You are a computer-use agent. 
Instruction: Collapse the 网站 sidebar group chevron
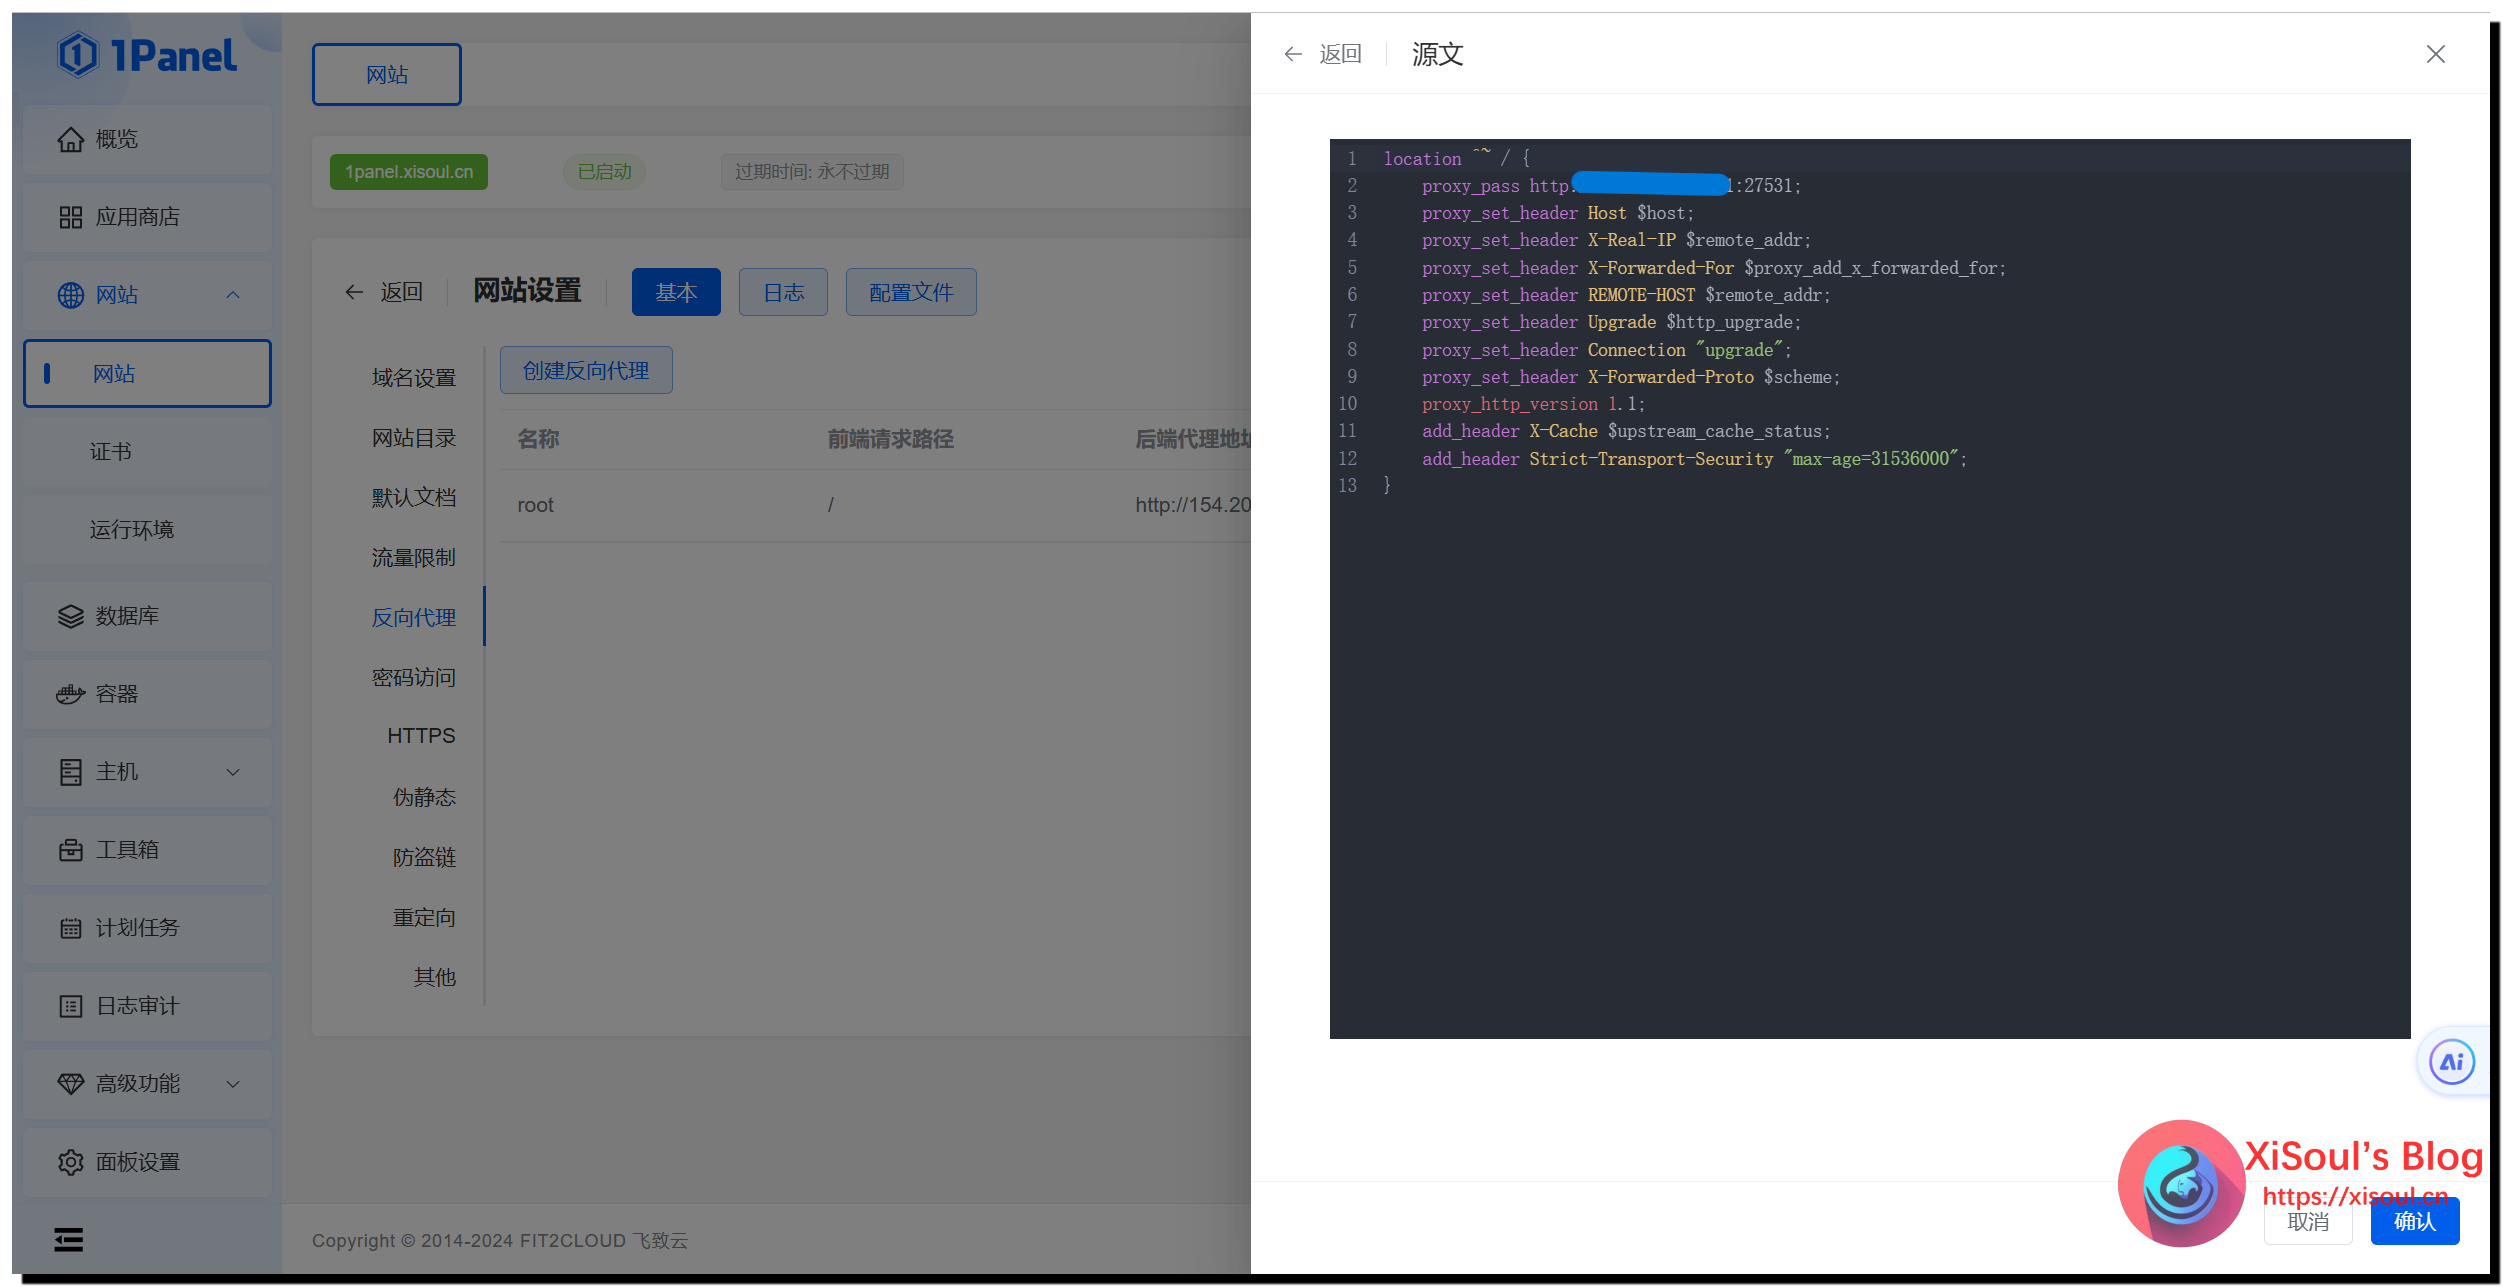click(233, 295)
